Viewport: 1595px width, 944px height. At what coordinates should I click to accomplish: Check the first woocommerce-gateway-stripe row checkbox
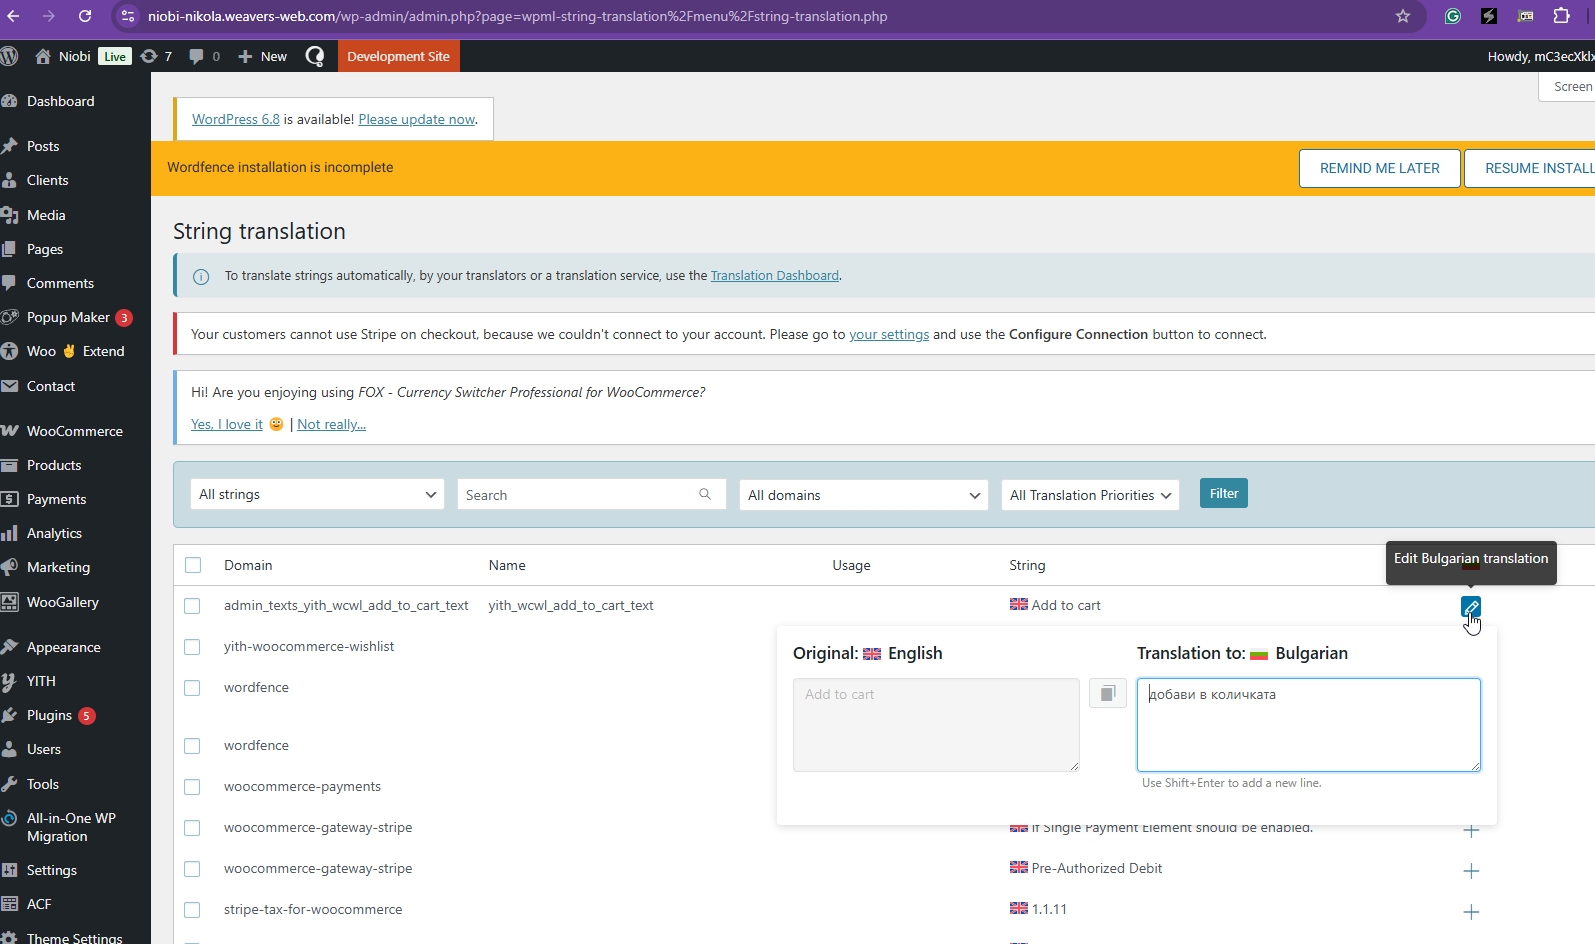[x=192, y=828]
